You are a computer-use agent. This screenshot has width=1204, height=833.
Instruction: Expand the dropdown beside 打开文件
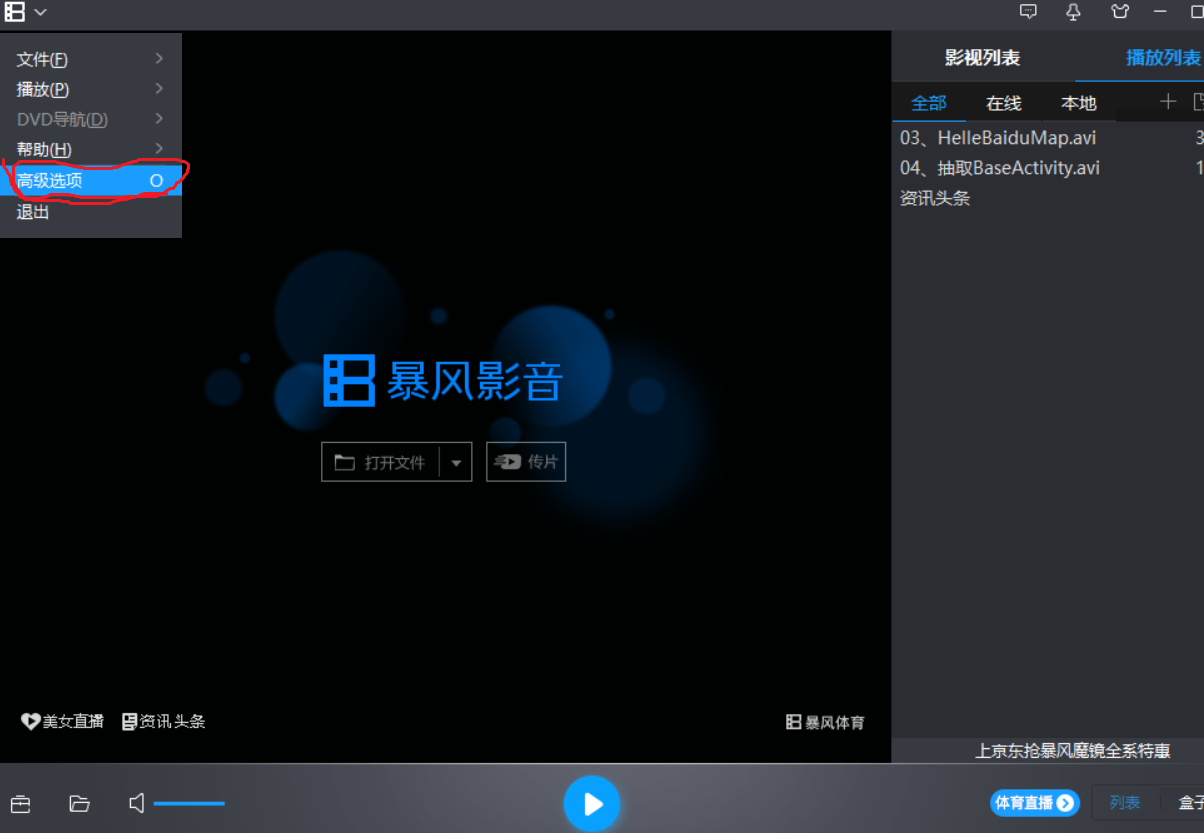point(456,462)
